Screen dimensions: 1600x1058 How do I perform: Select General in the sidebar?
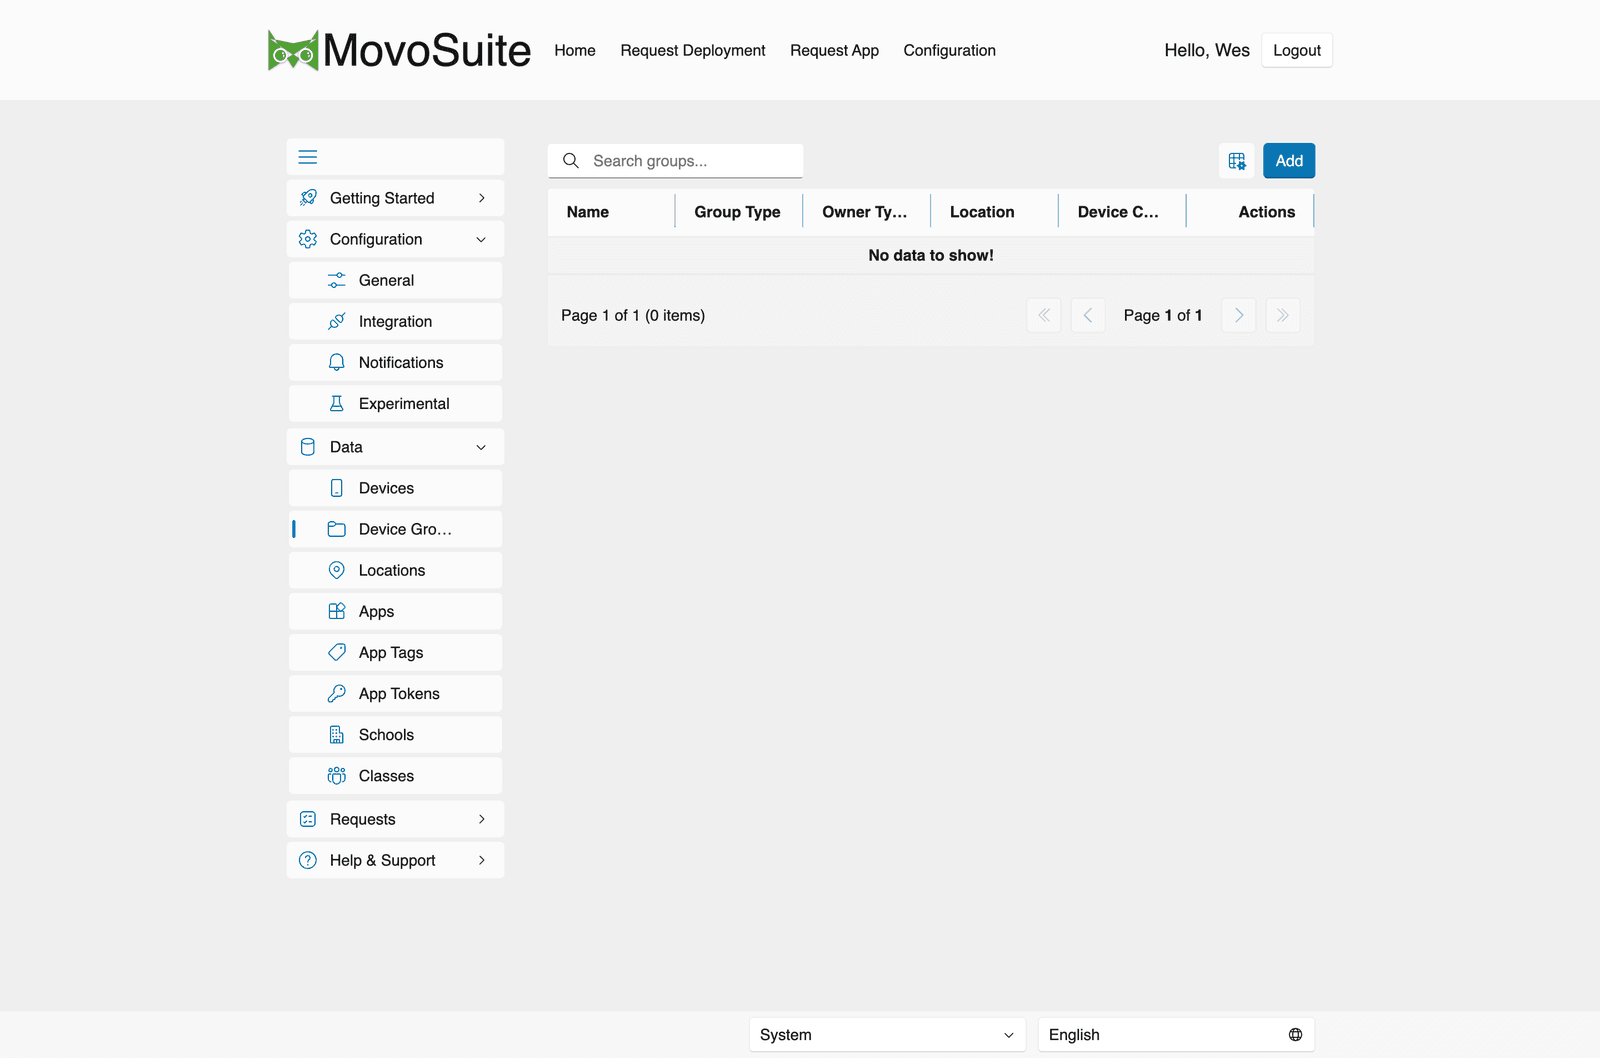[396, 280]
